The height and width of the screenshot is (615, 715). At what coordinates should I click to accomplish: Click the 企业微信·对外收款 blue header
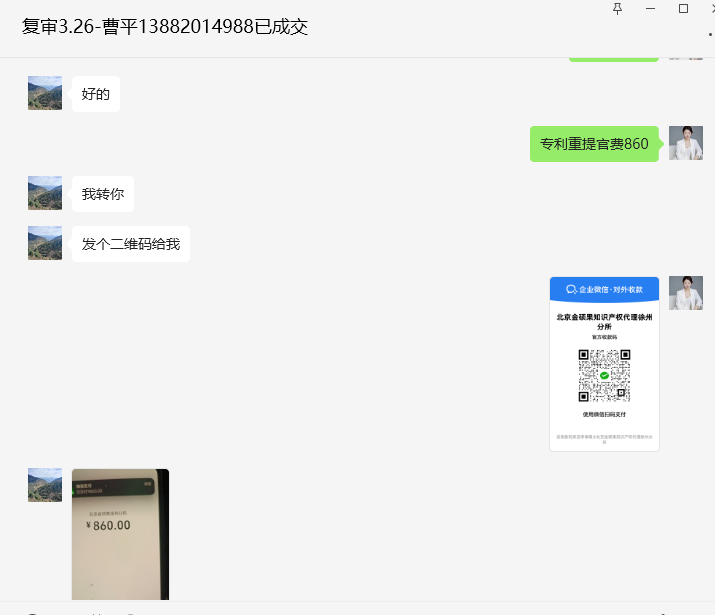[604, 289]
